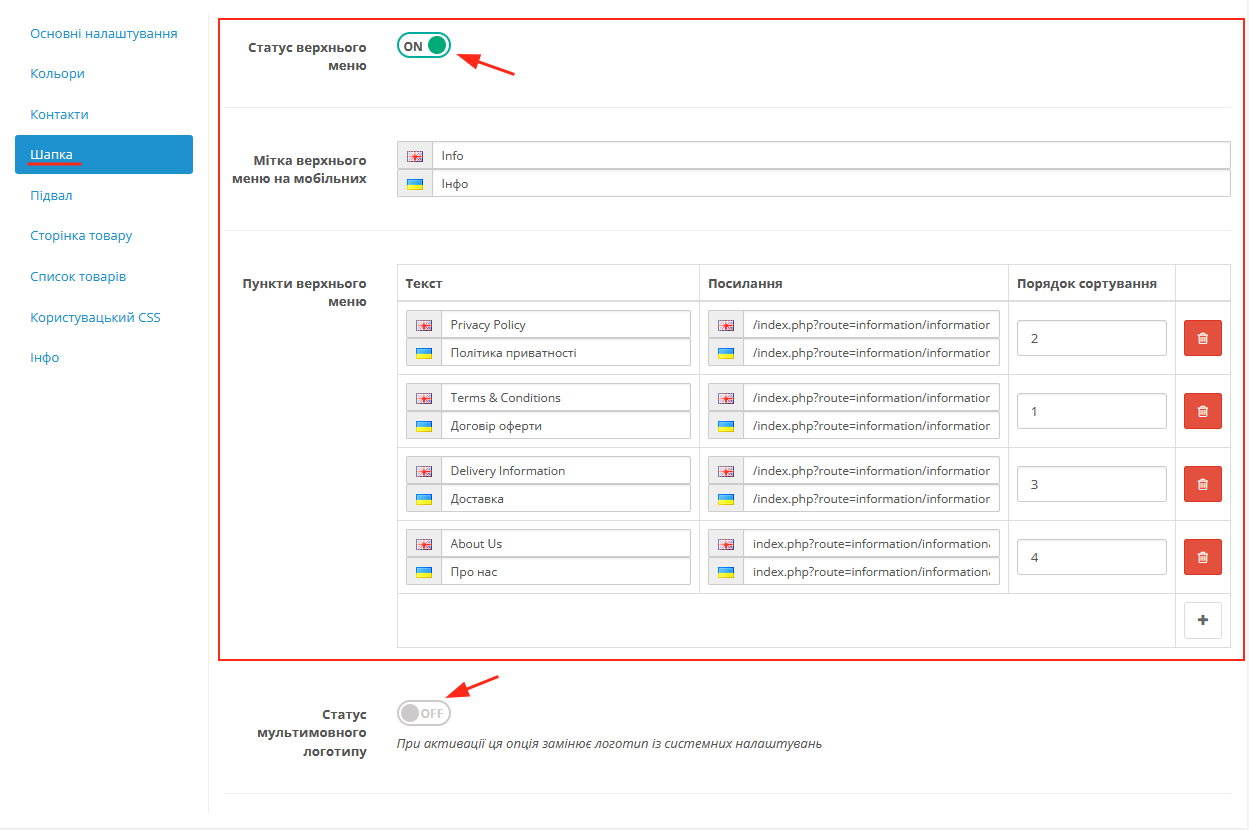The image size is (1249, 830).
Task: Change sort order field with value 4
Action: click(1092, 557)
